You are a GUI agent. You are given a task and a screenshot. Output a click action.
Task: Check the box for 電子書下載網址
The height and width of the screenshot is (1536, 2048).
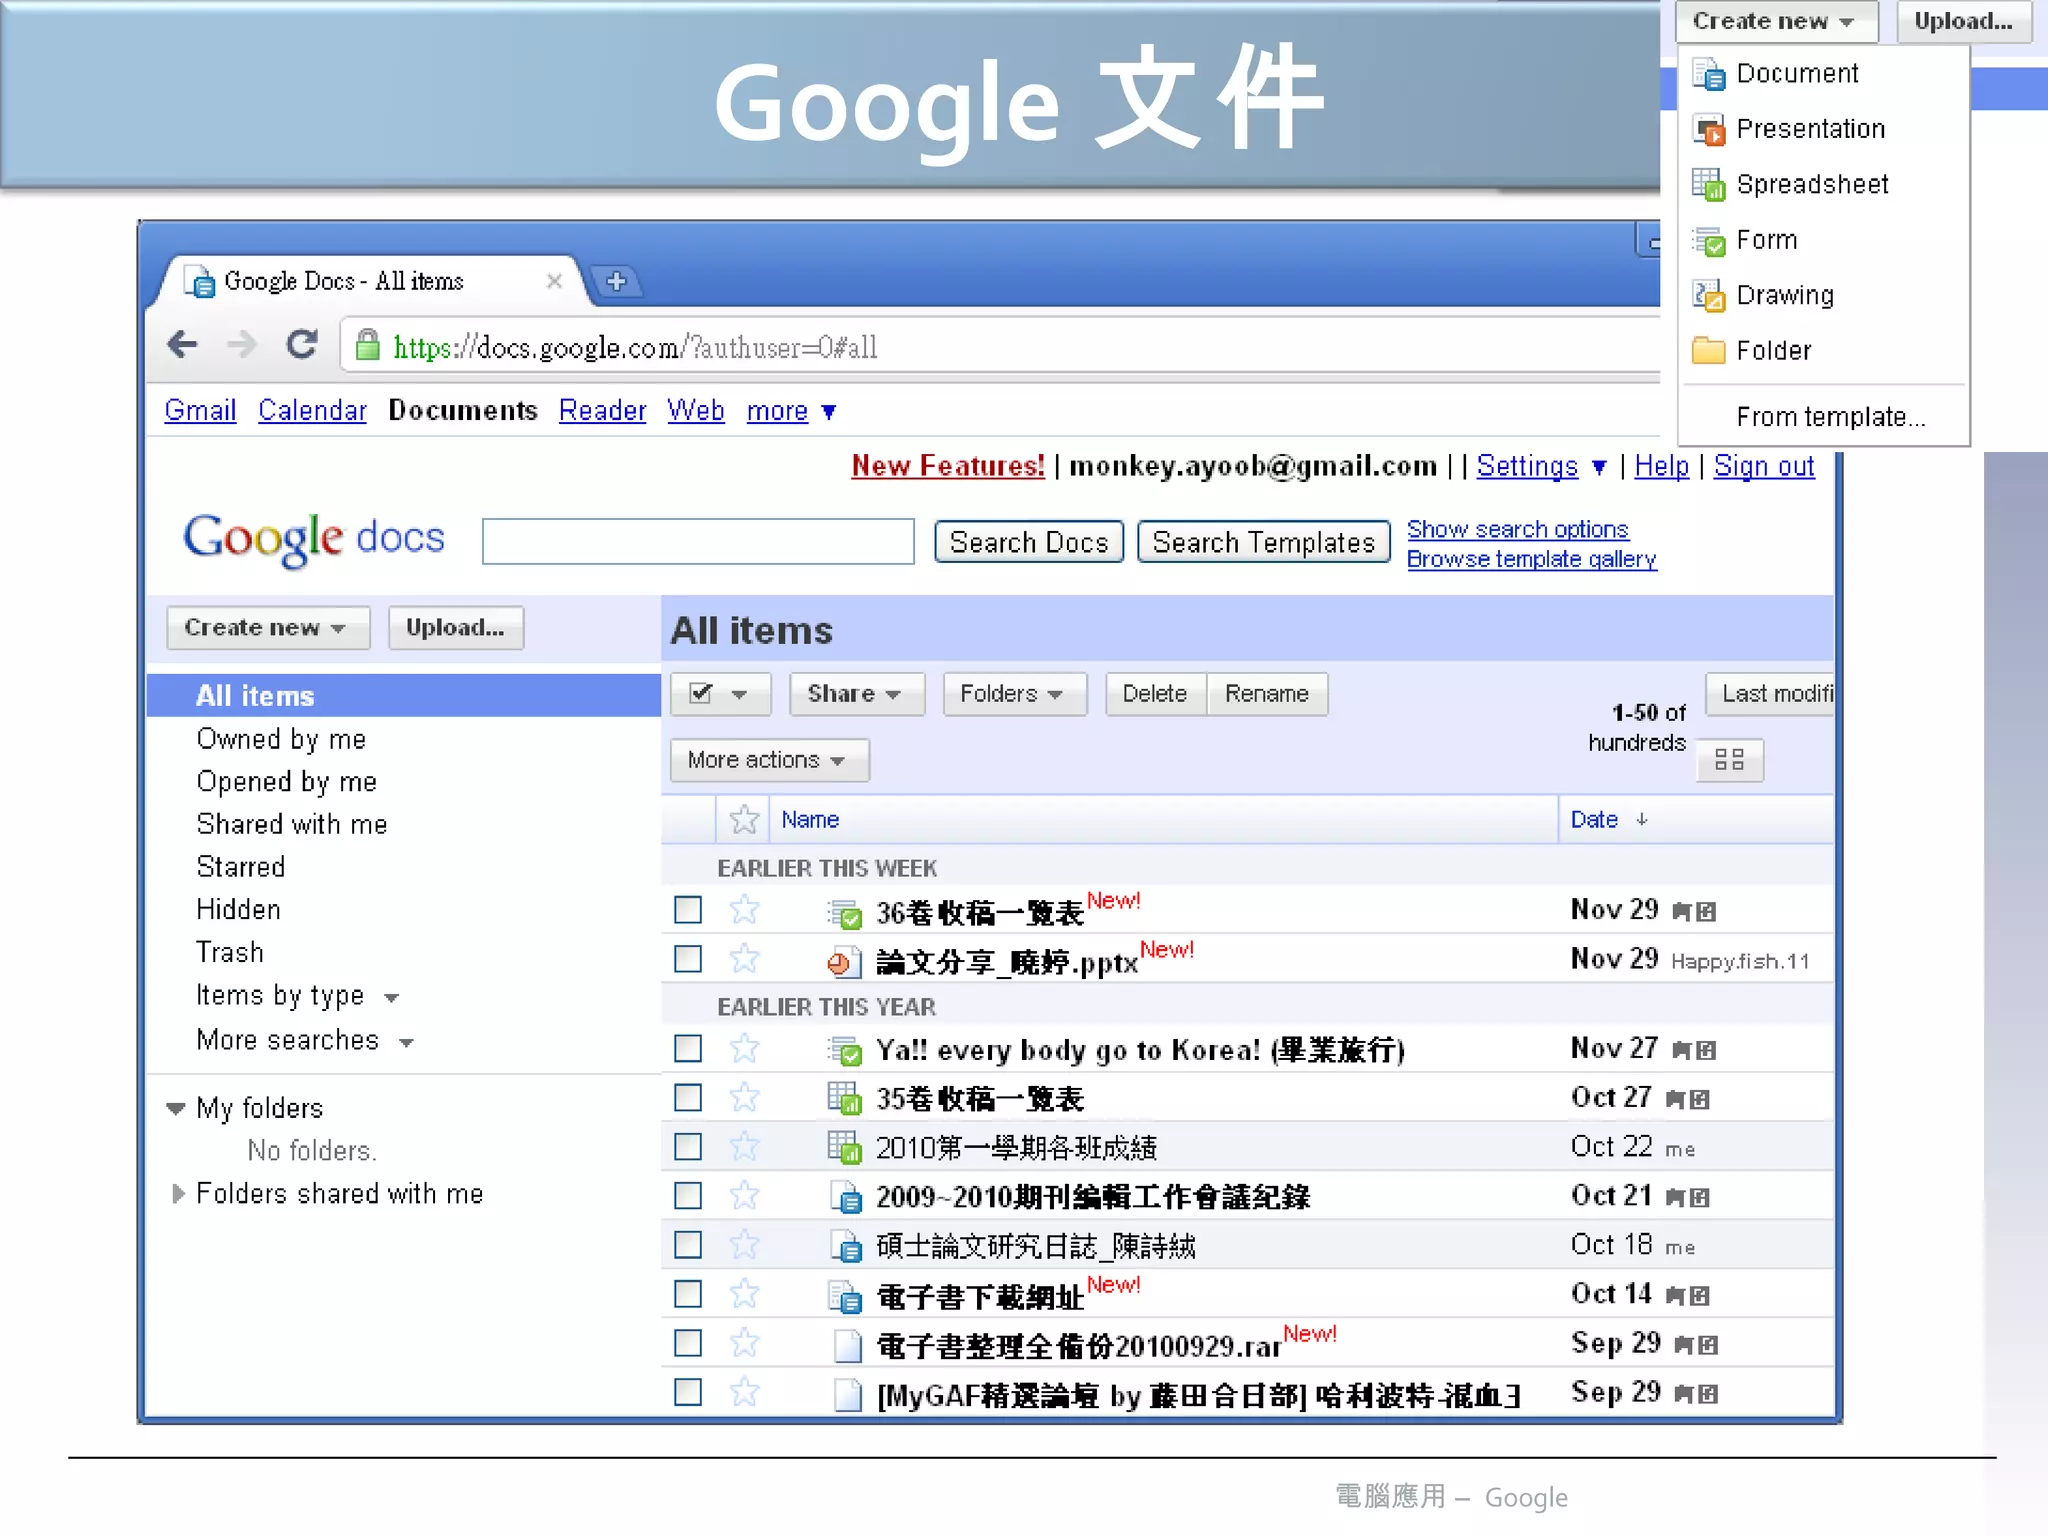point(688,1293)
